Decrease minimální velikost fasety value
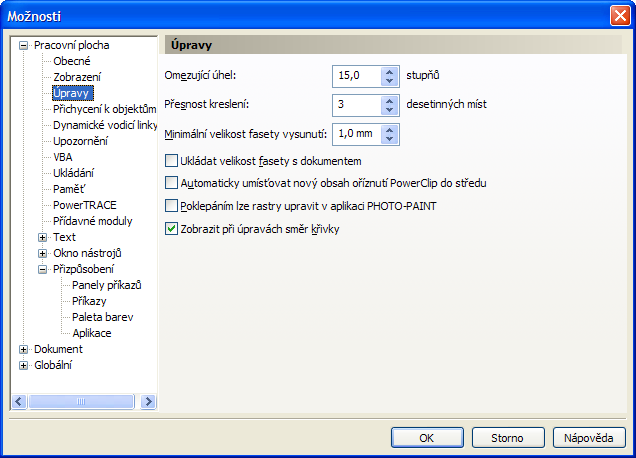The height and width of the screenshot is (458, 636). tap(389, 139)
